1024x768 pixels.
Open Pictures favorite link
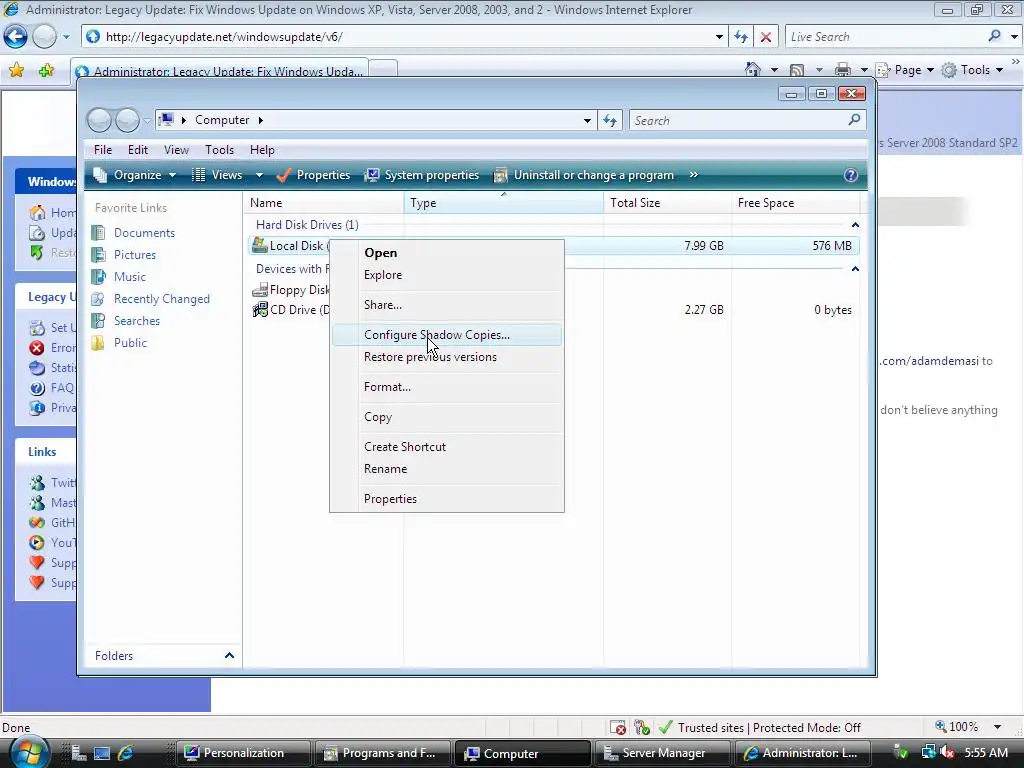(x=135, y=255)
